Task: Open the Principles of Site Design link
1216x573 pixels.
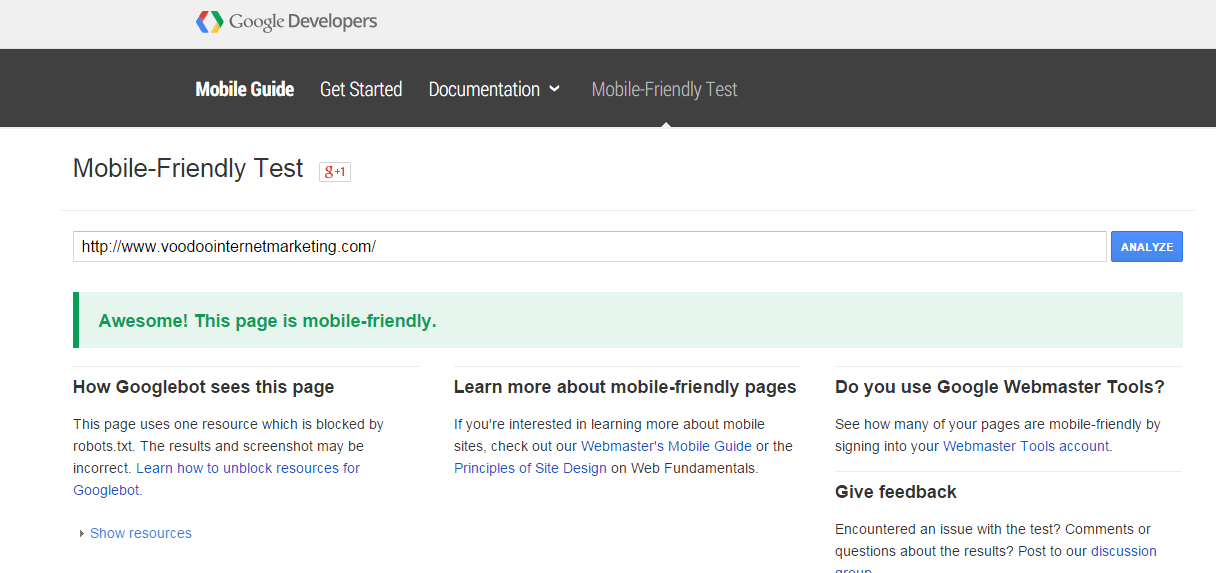Action: pyautogui.click(x=530, y=468)
